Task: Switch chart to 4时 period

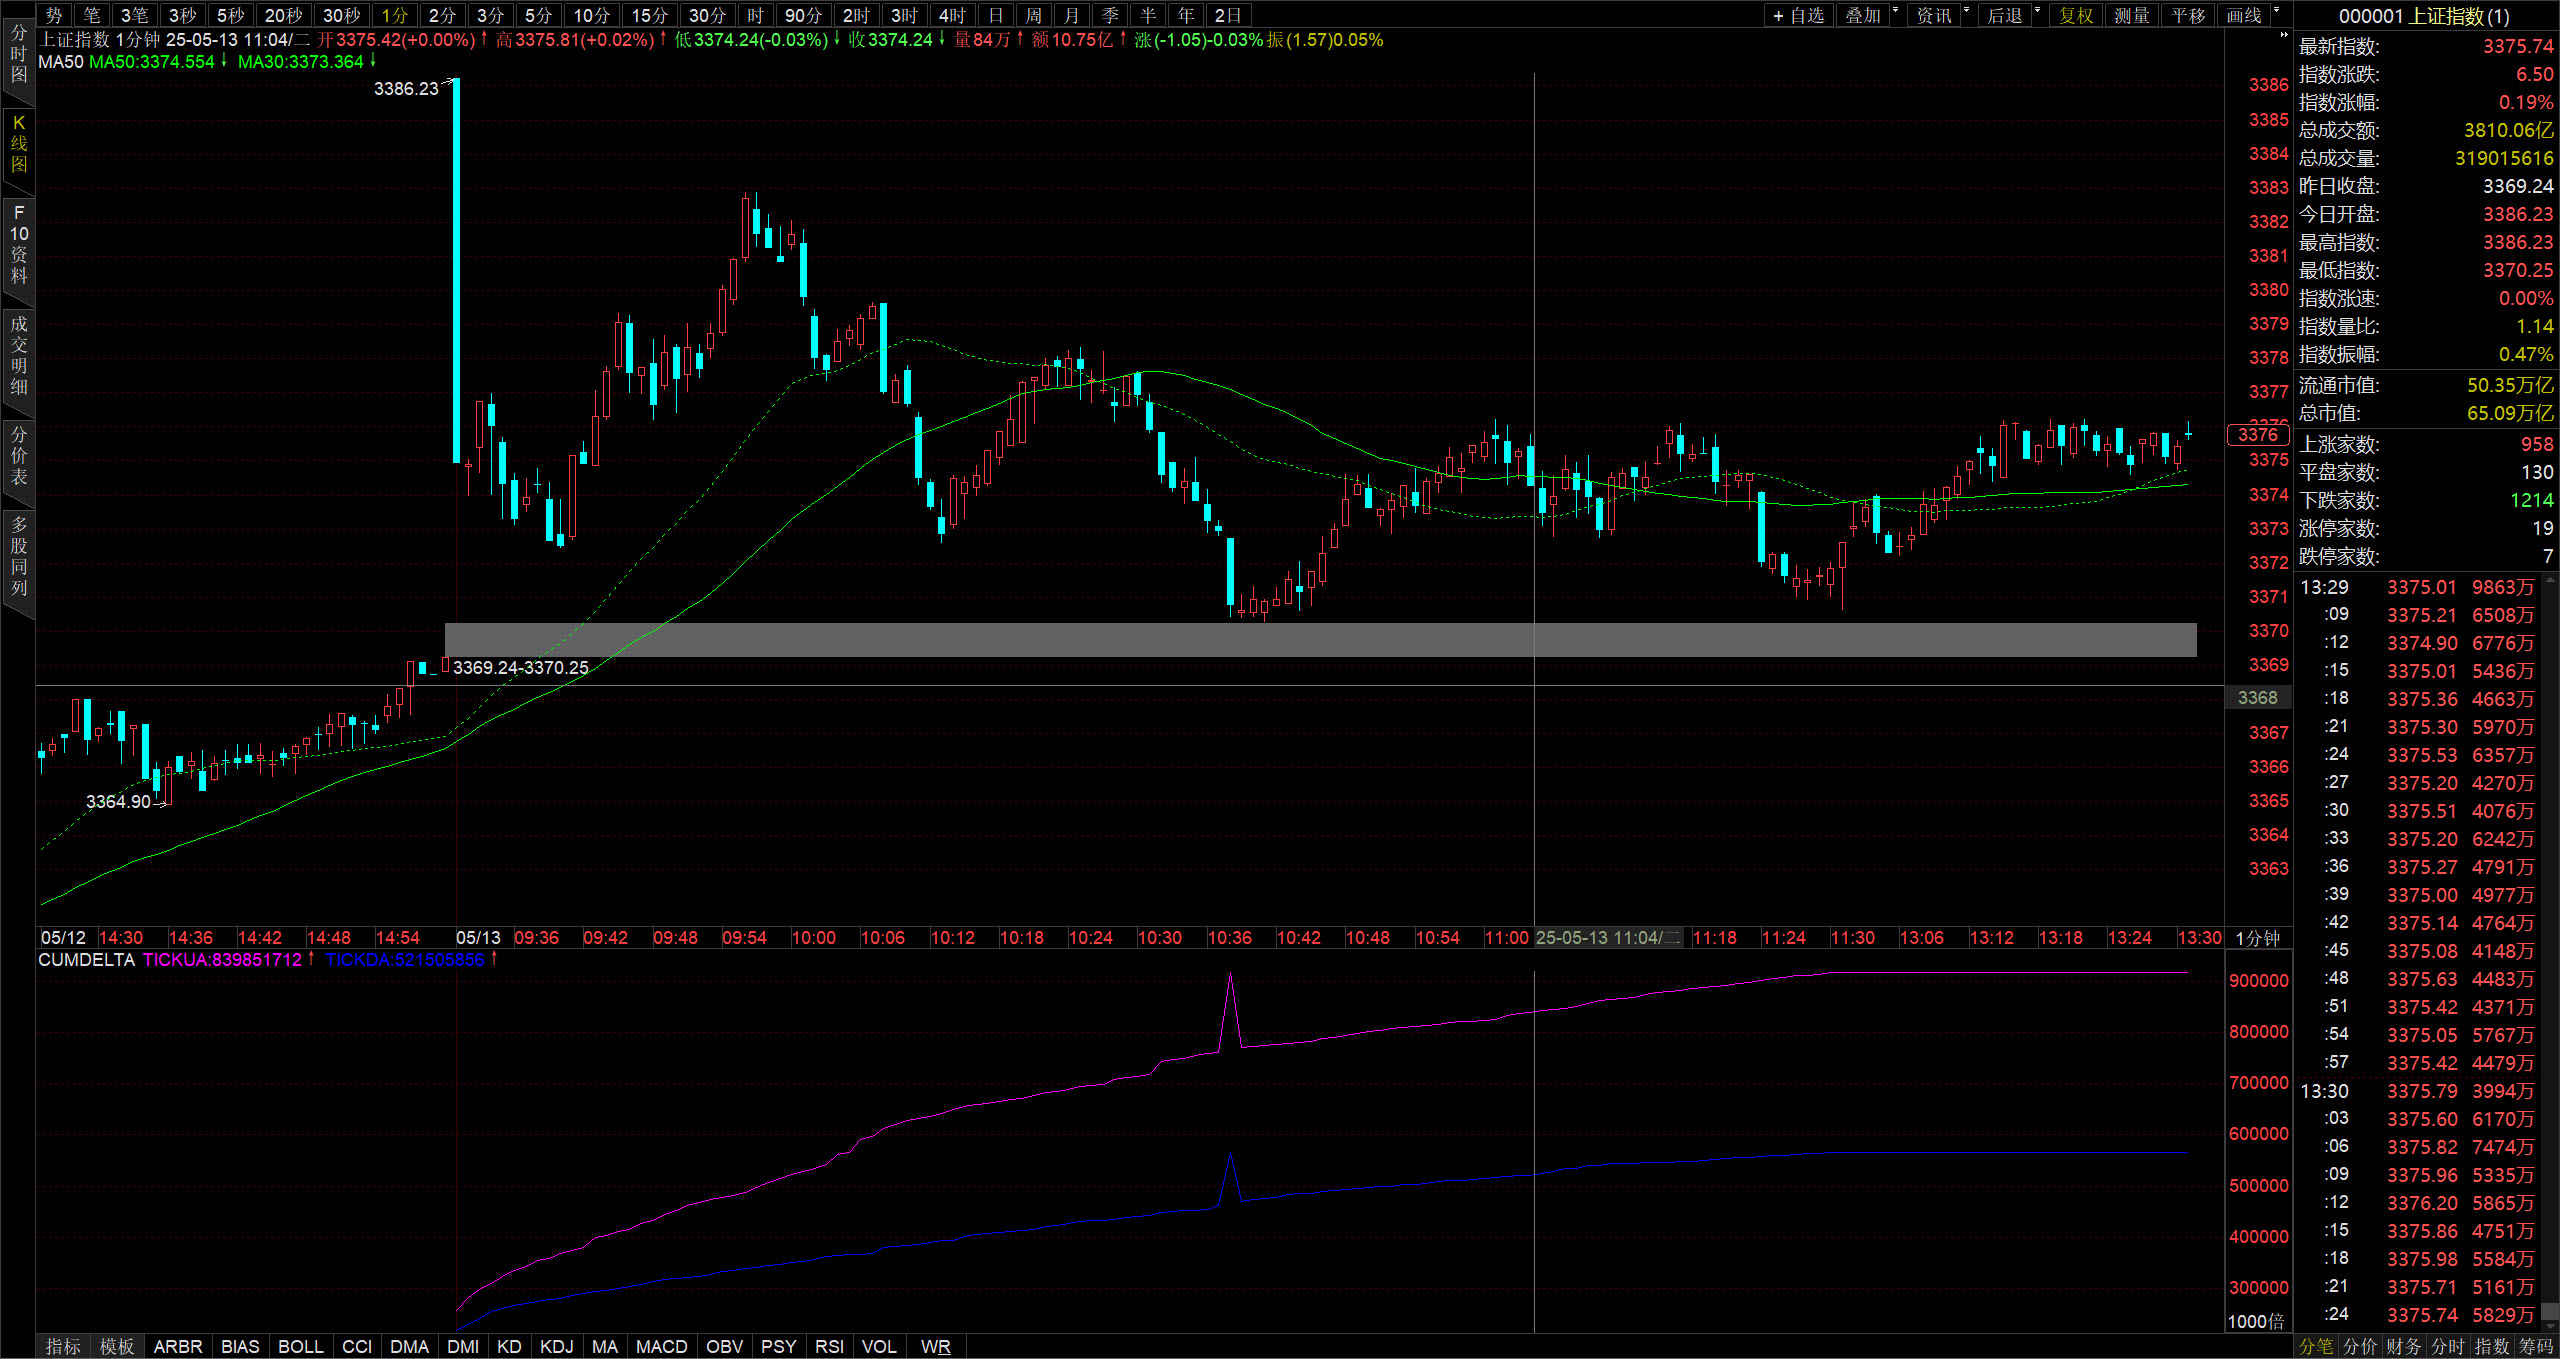Action: tap(953, 15)
